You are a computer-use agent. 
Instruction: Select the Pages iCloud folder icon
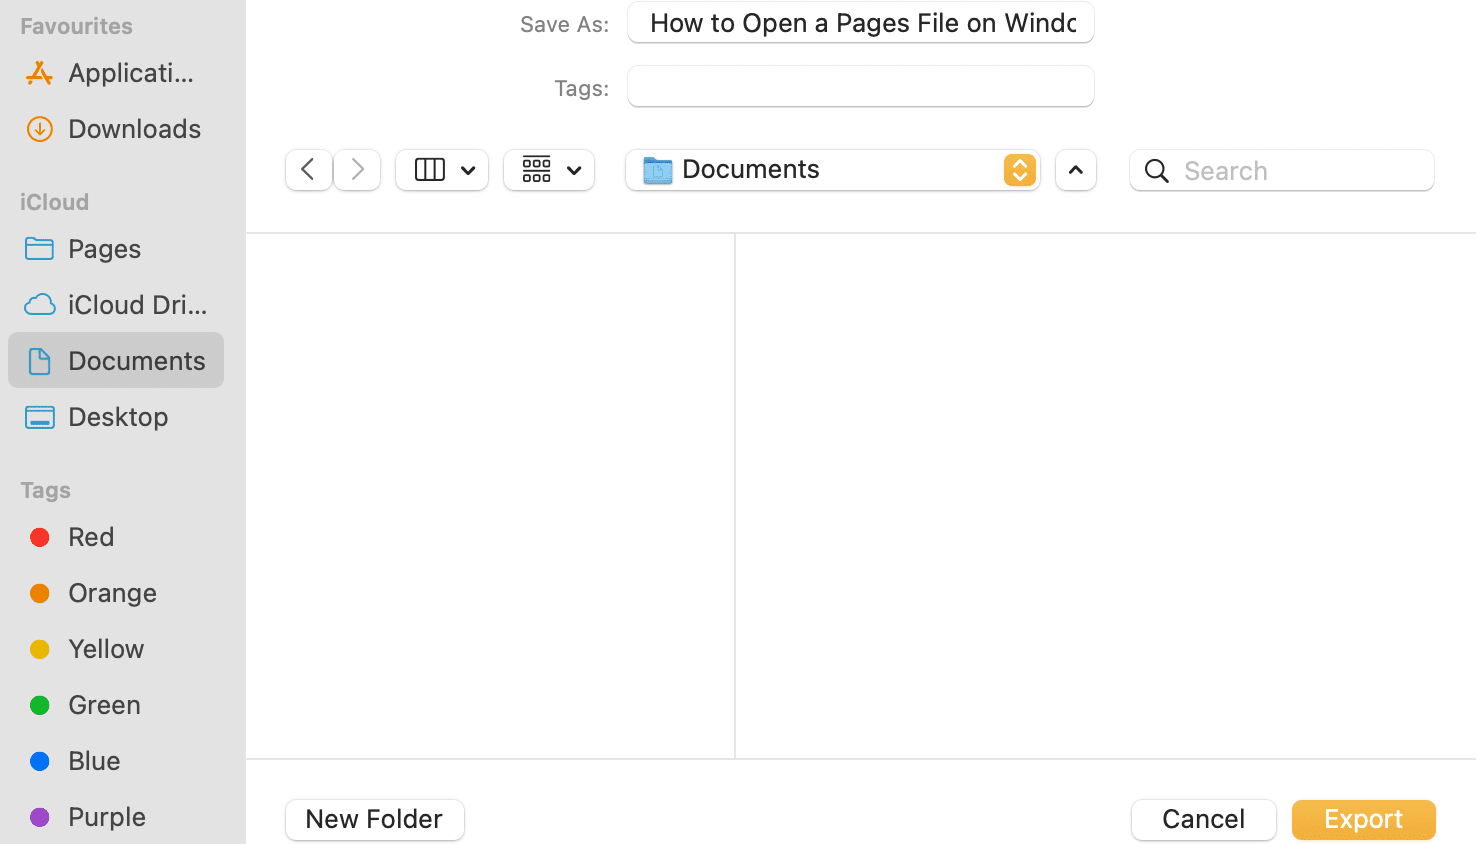tap(40, 249)
